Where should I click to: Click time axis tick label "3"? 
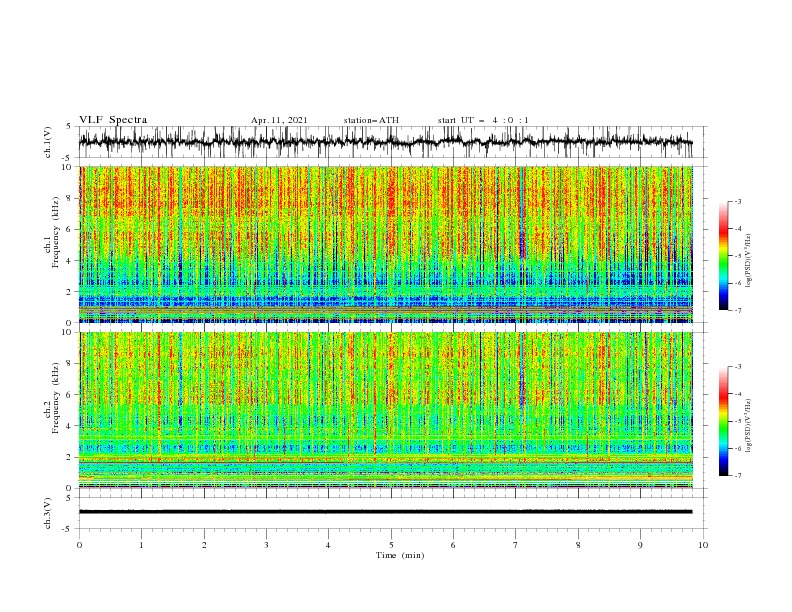click(x=266, y=545)
